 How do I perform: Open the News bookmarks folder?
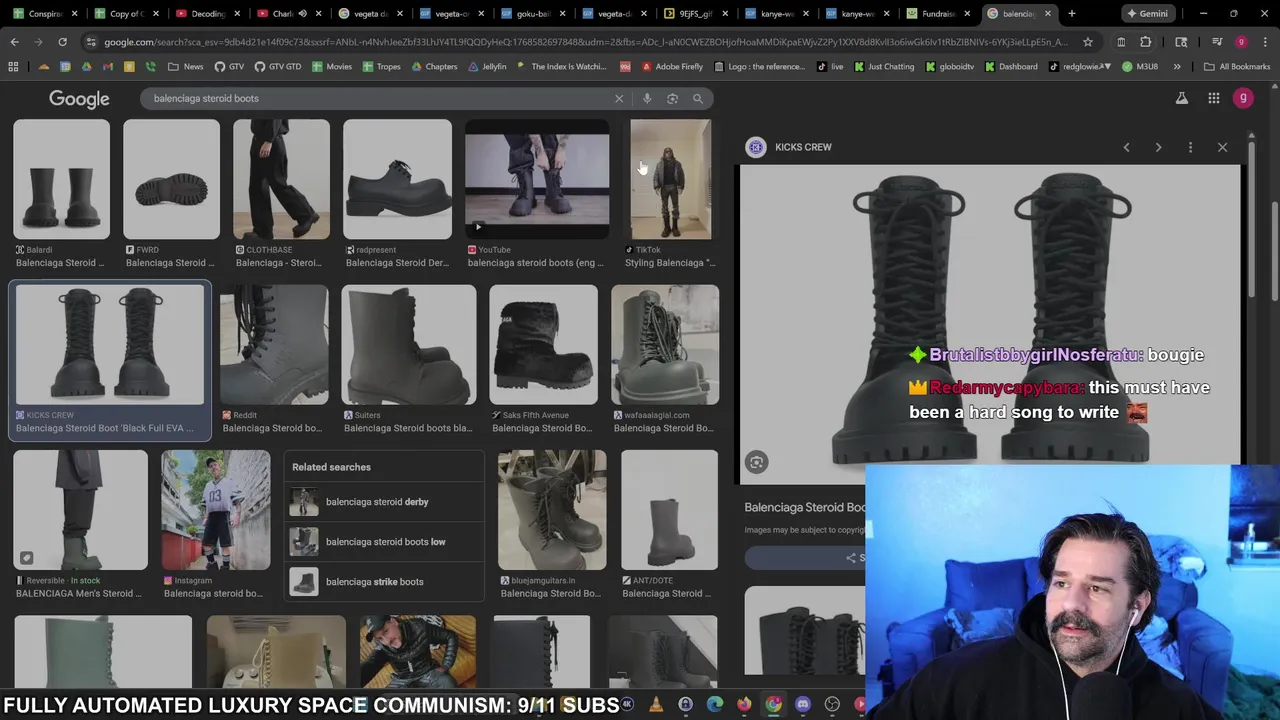tap(186, 67)
